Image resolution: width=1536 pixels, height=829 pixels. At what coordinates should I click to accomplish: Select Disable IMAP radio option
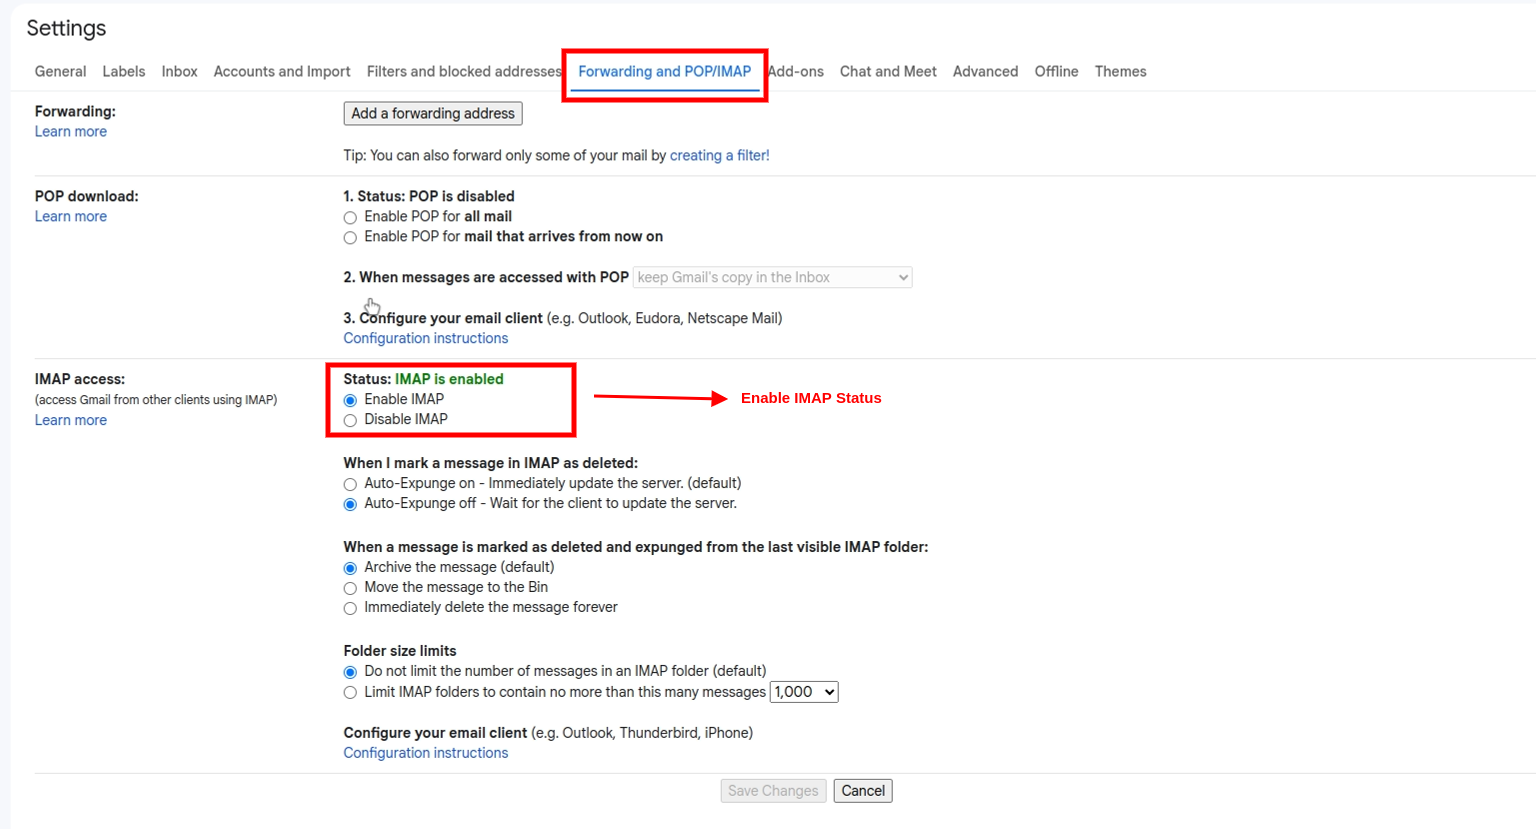pyautogui.click(x=350, y=420)
